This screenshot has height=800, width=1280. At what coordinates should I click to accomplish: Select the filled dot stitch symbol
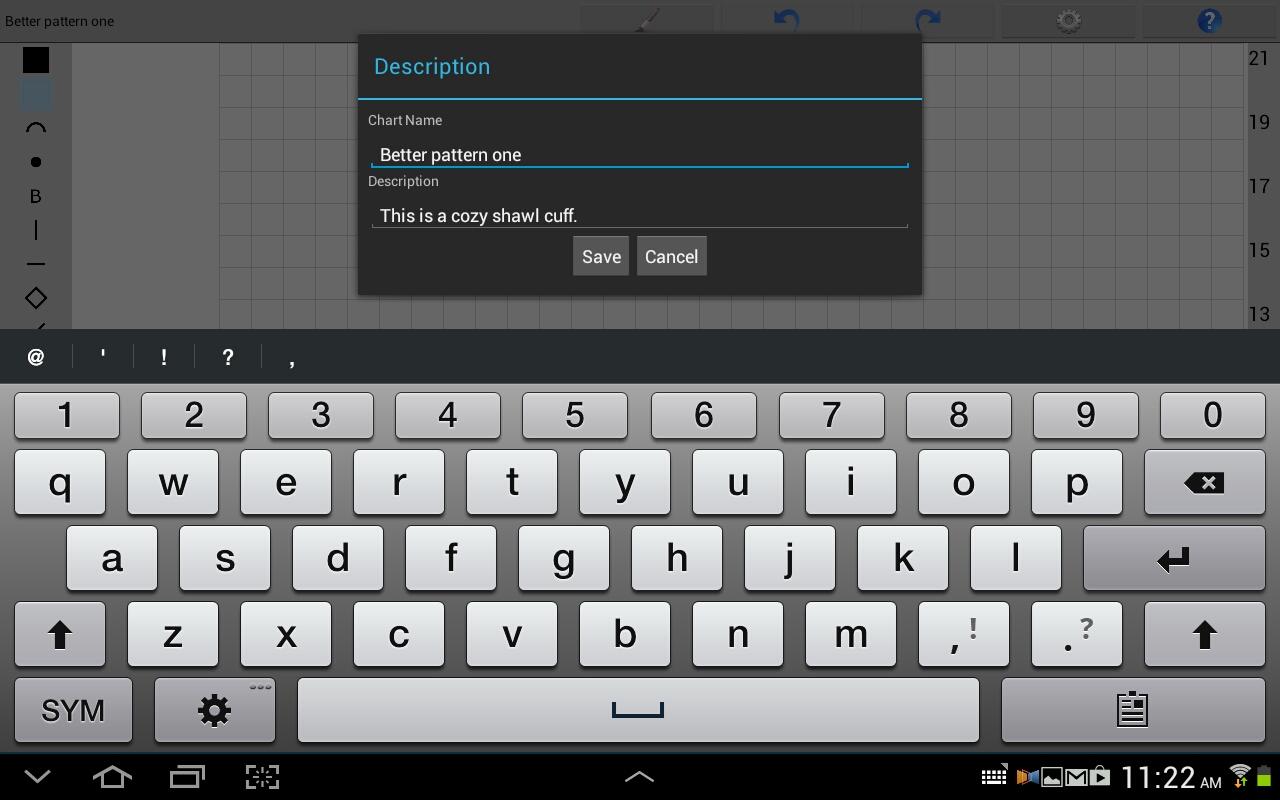click(36, 162)
